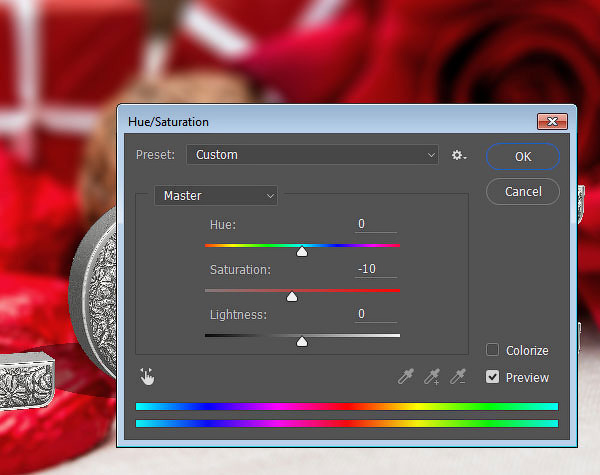Select the plain eyedropper tool
Viewport: 600px width, 475px height.
pyautogui.click(x=406, y=376)
